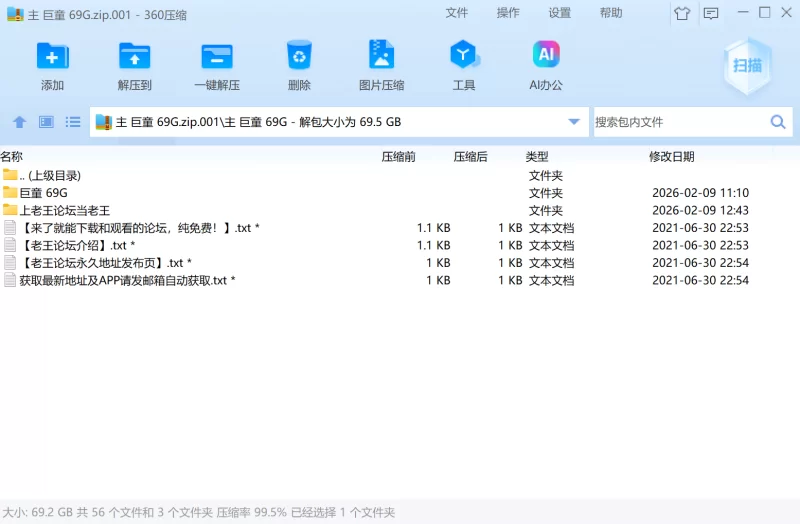Viewport: 800px width, 524px height.
Task: Open the 图片压缩 image compression tool
Action: tap(381, 56)
